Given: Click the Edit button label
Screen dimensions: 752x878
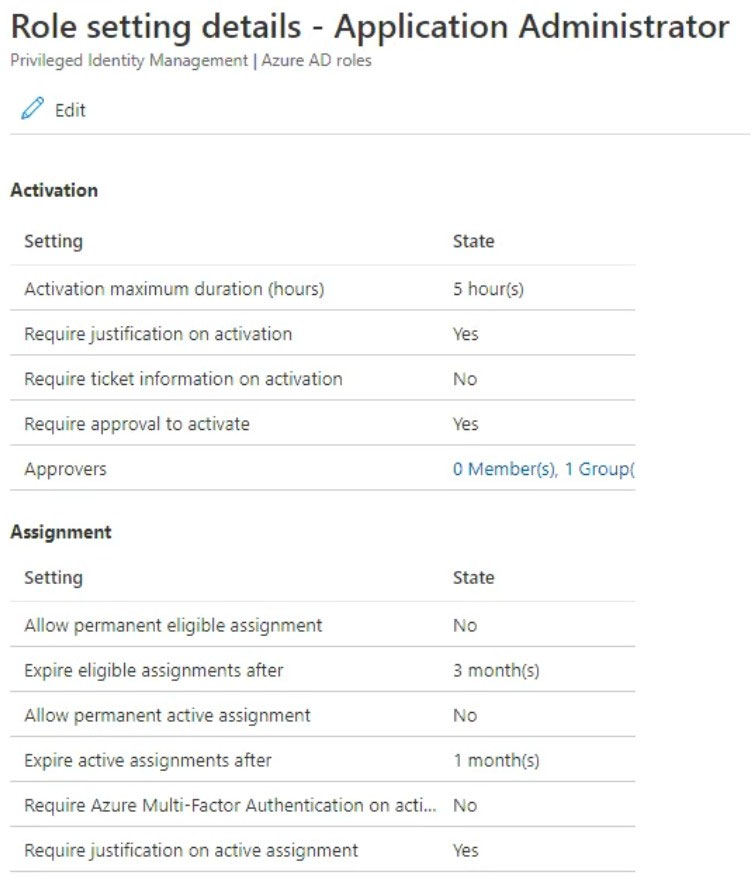Looking at the screenshot, I should 70,110.
